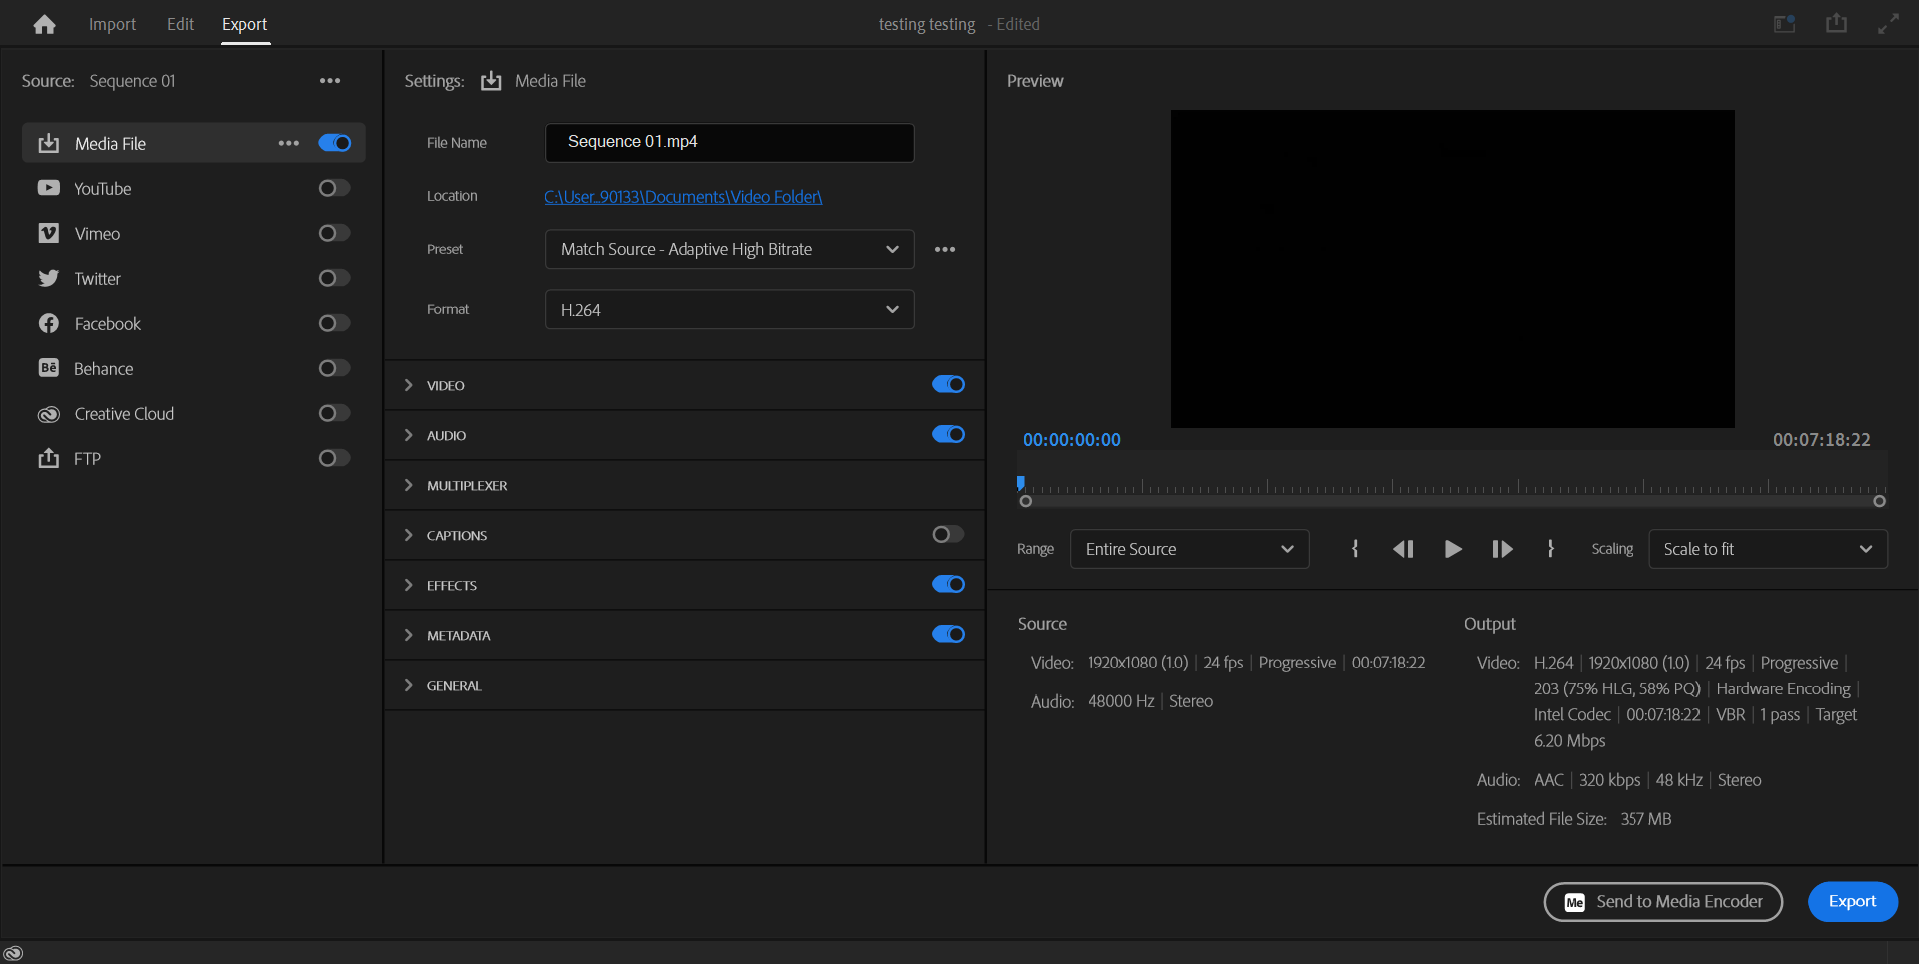The image size is (1919, 964).
Task: Switch to the Edit tab
Action: [179, 23]
